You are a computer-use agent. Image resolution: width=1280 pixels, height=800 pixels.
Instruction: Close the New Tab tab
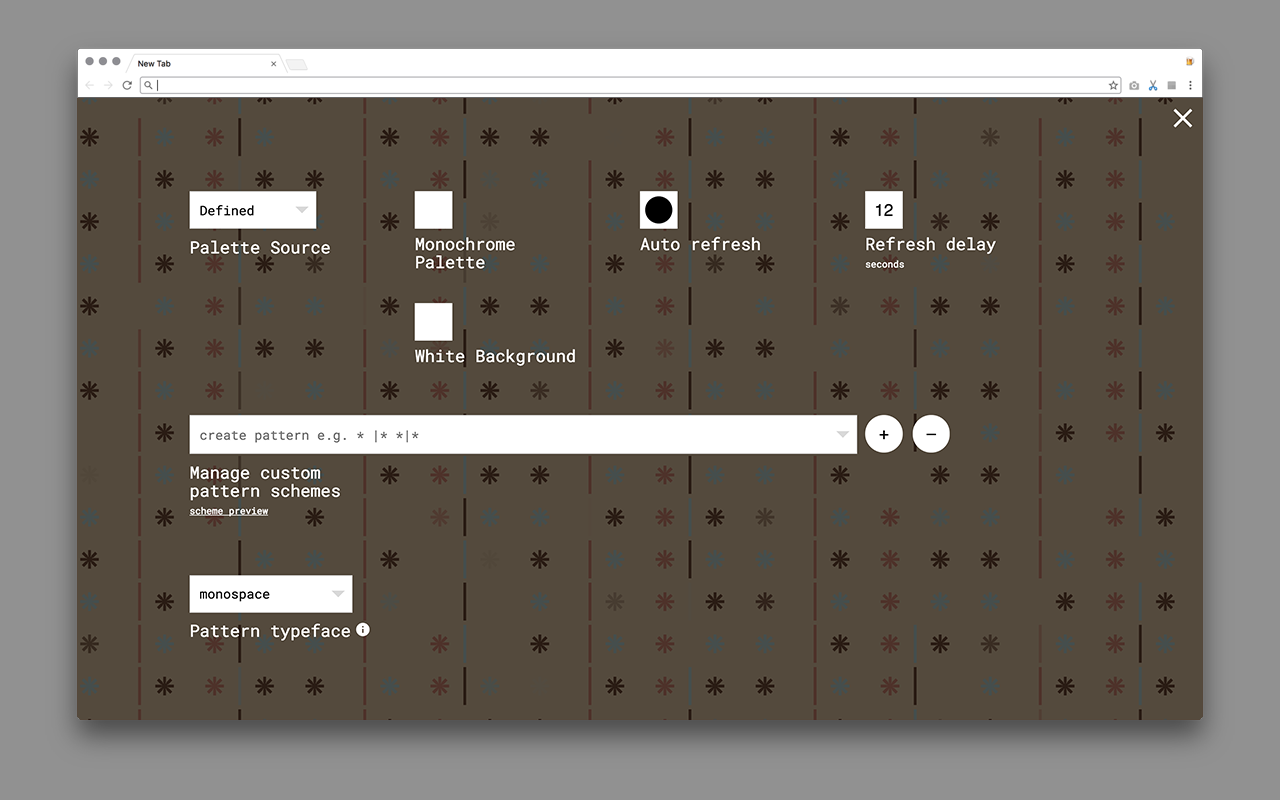[x=273, y=64]
